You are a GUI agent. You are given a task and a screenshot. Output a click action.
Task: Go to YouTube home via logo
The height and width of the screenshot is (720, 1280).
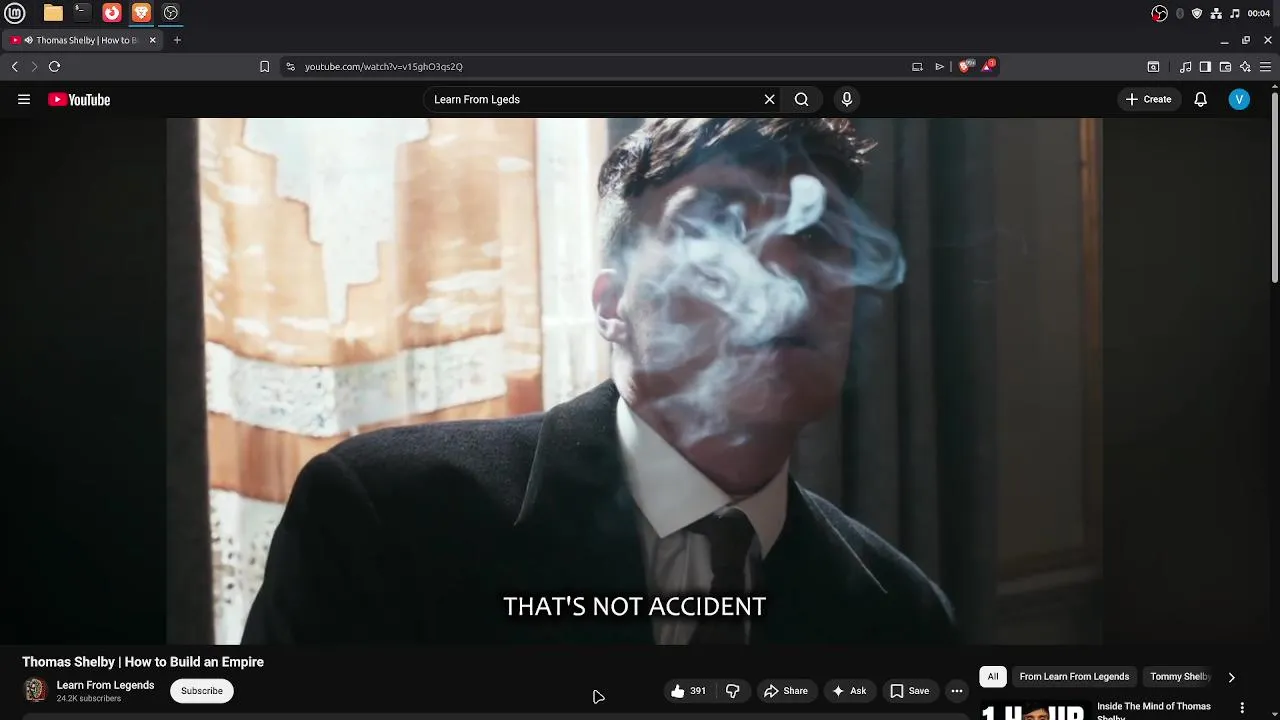click(79, 99)
